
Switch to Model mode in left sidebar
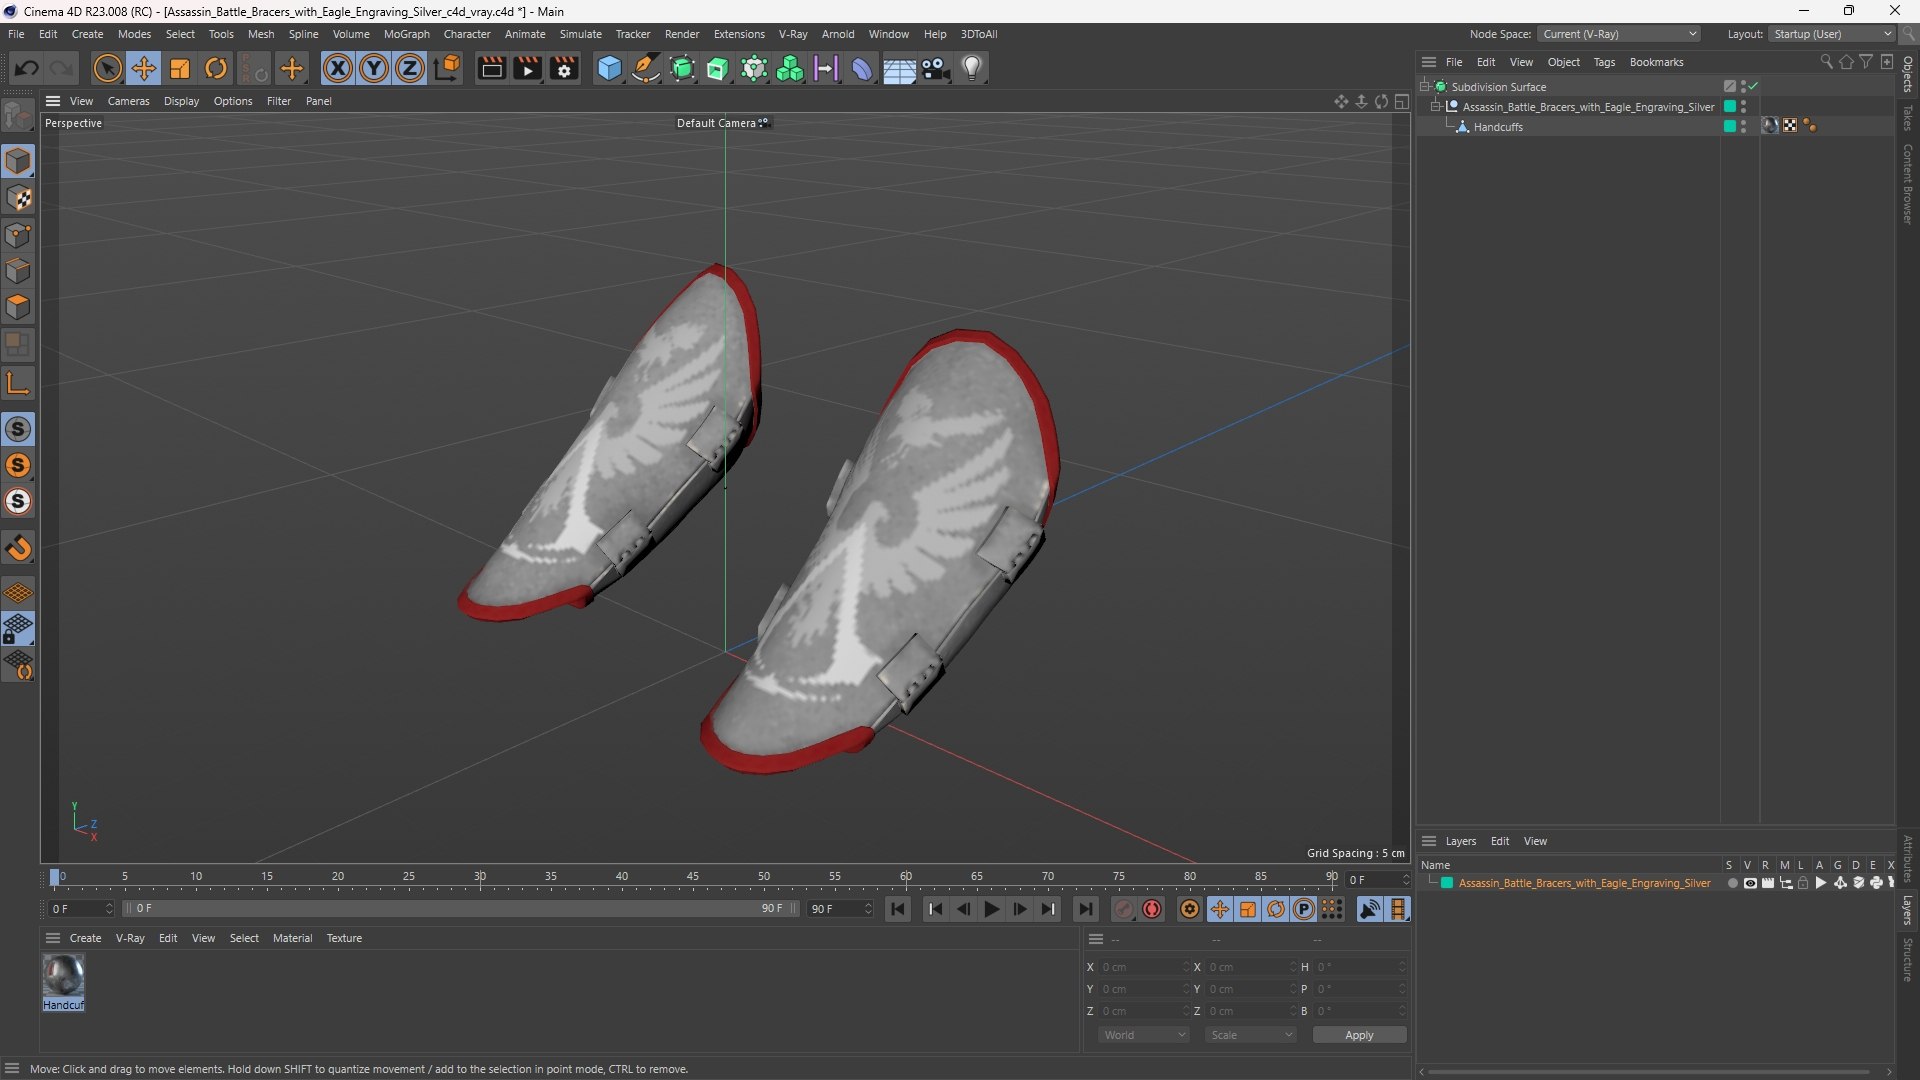click(x=18, y=161)
